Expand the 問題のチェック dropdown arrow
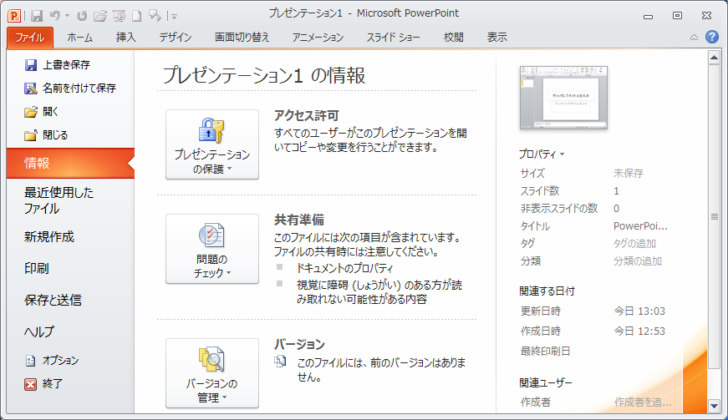728x420 pixels. click(228, 273)
